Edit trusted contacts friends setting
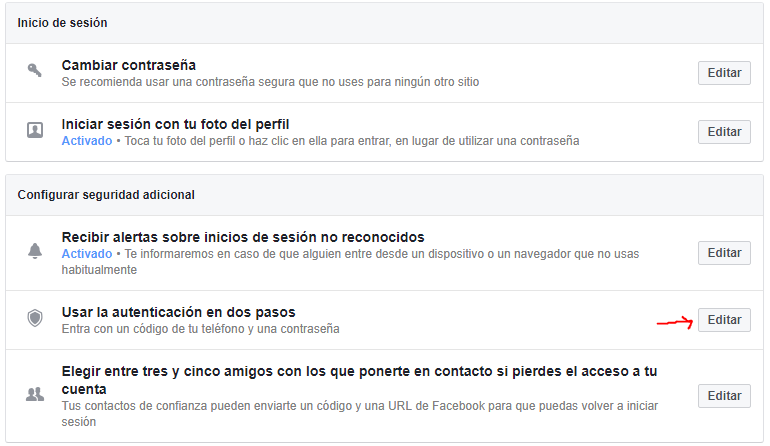The width and height of the screenshot is (770, 446). coord(724,395)
